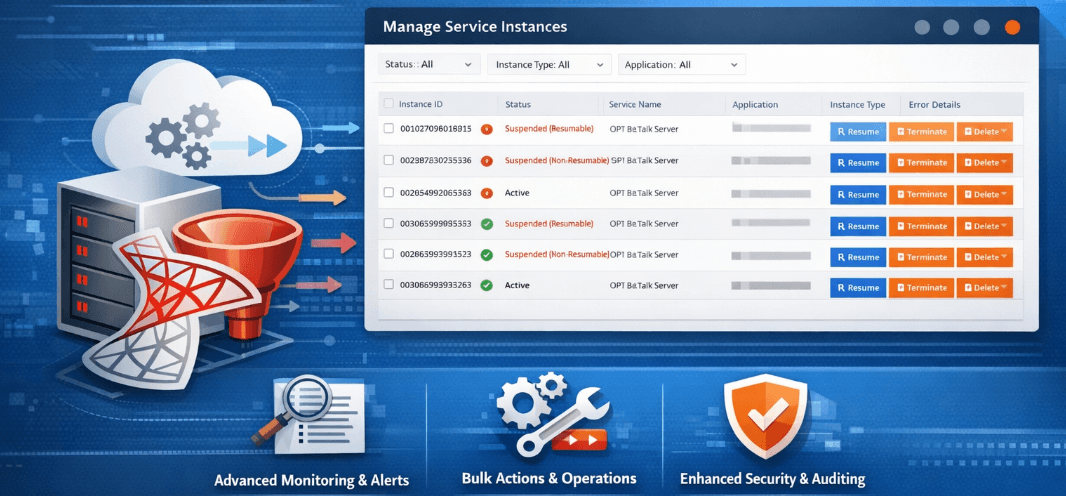Resume the green-check Suspended (Non-Resumable) instance
The width and height of the screenshot is (1066, 496).
[858, 257]
